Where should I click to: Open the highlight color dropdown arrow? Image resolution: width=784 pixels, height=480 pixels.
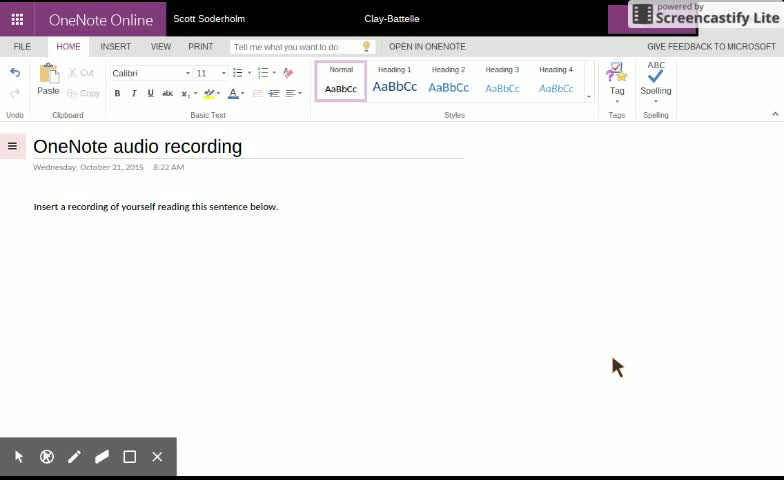[218, 94]
